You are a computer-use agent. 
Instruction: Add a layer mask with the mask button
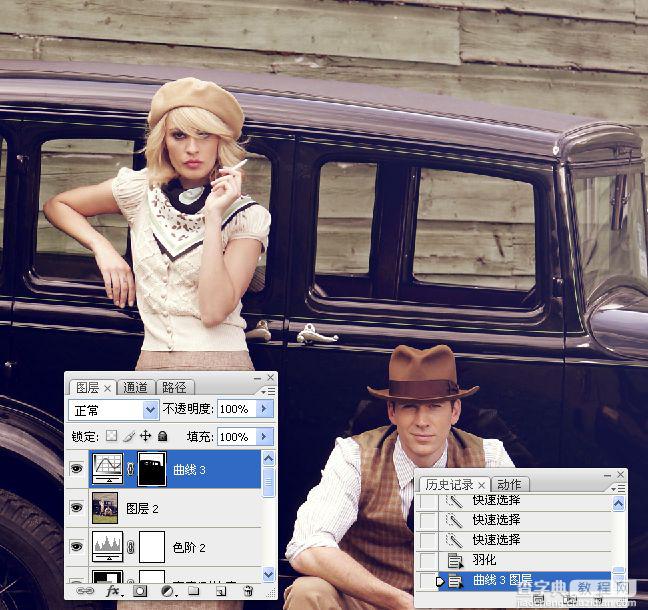(140, 591)
